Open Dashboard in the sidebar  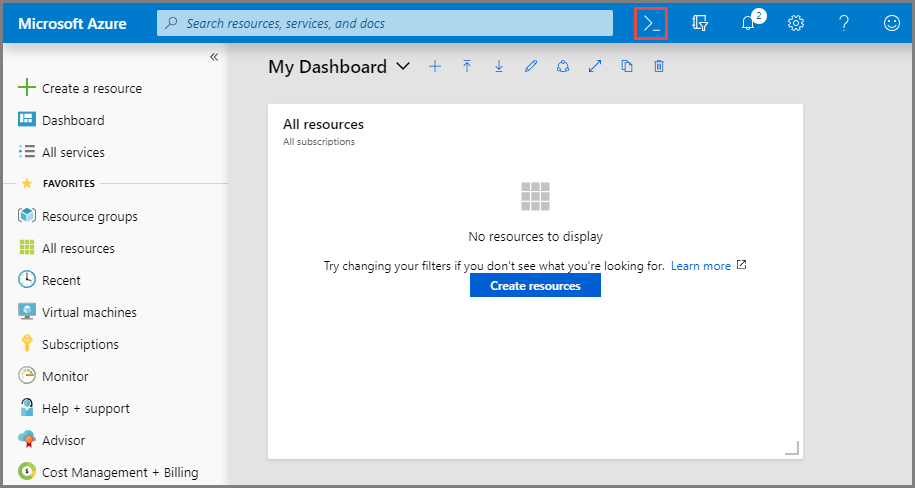[x=73, y=120]
